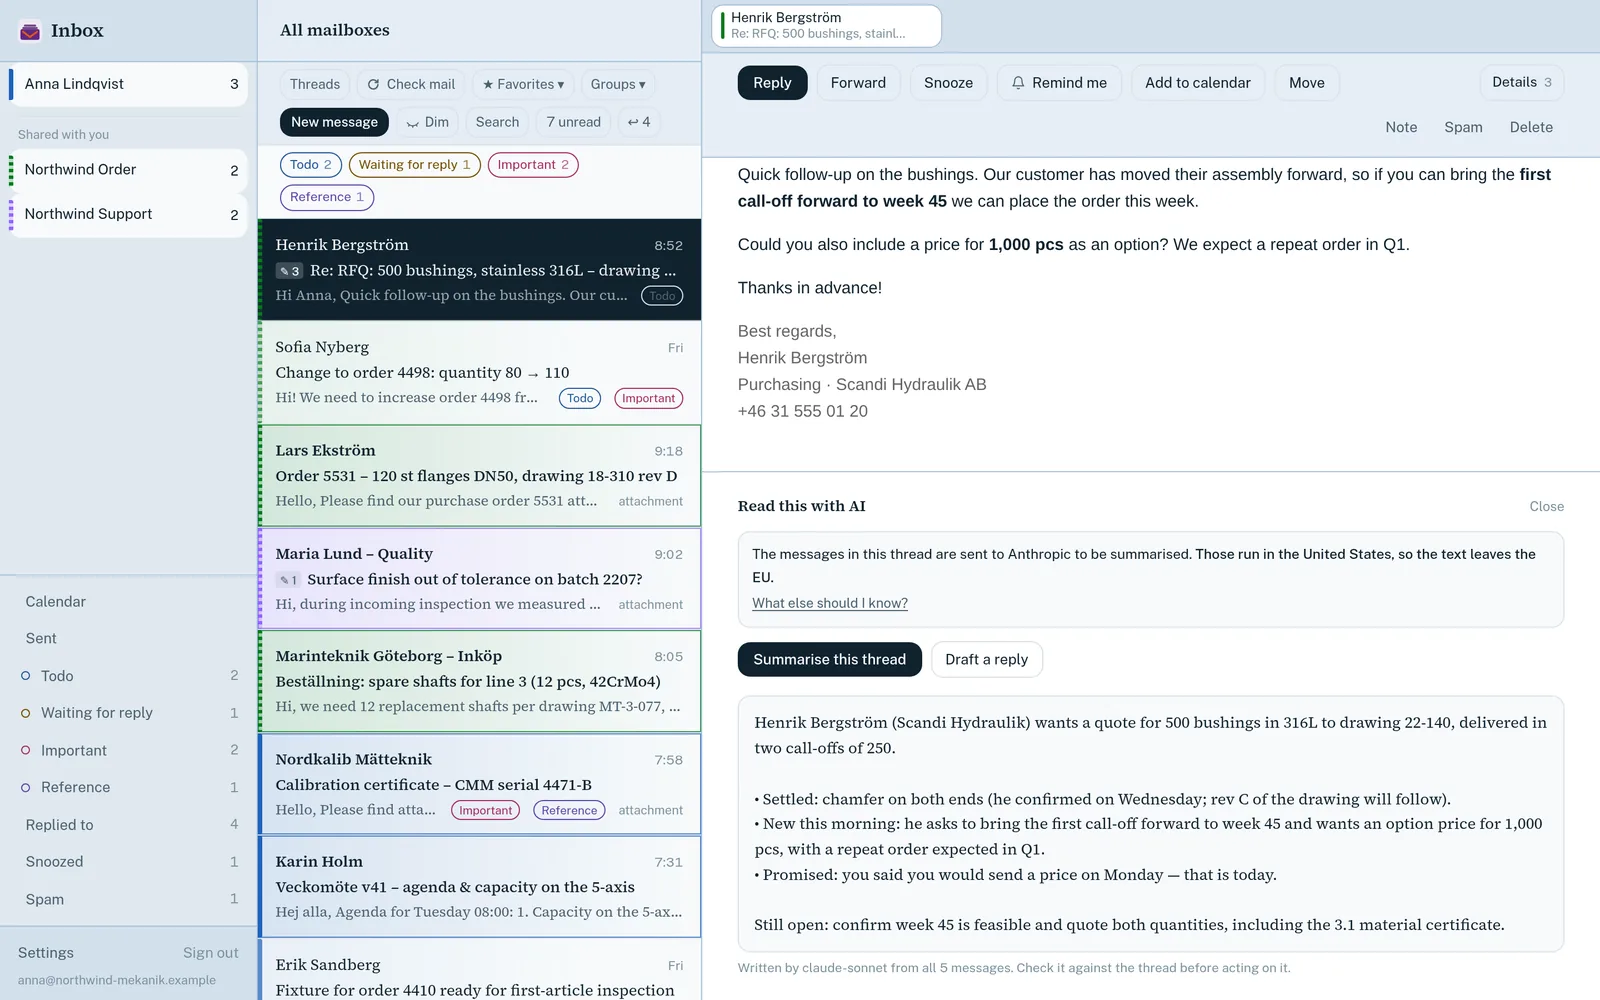Click Draft a reply
1600x1000 pixels.
click(x=986, y=660)
